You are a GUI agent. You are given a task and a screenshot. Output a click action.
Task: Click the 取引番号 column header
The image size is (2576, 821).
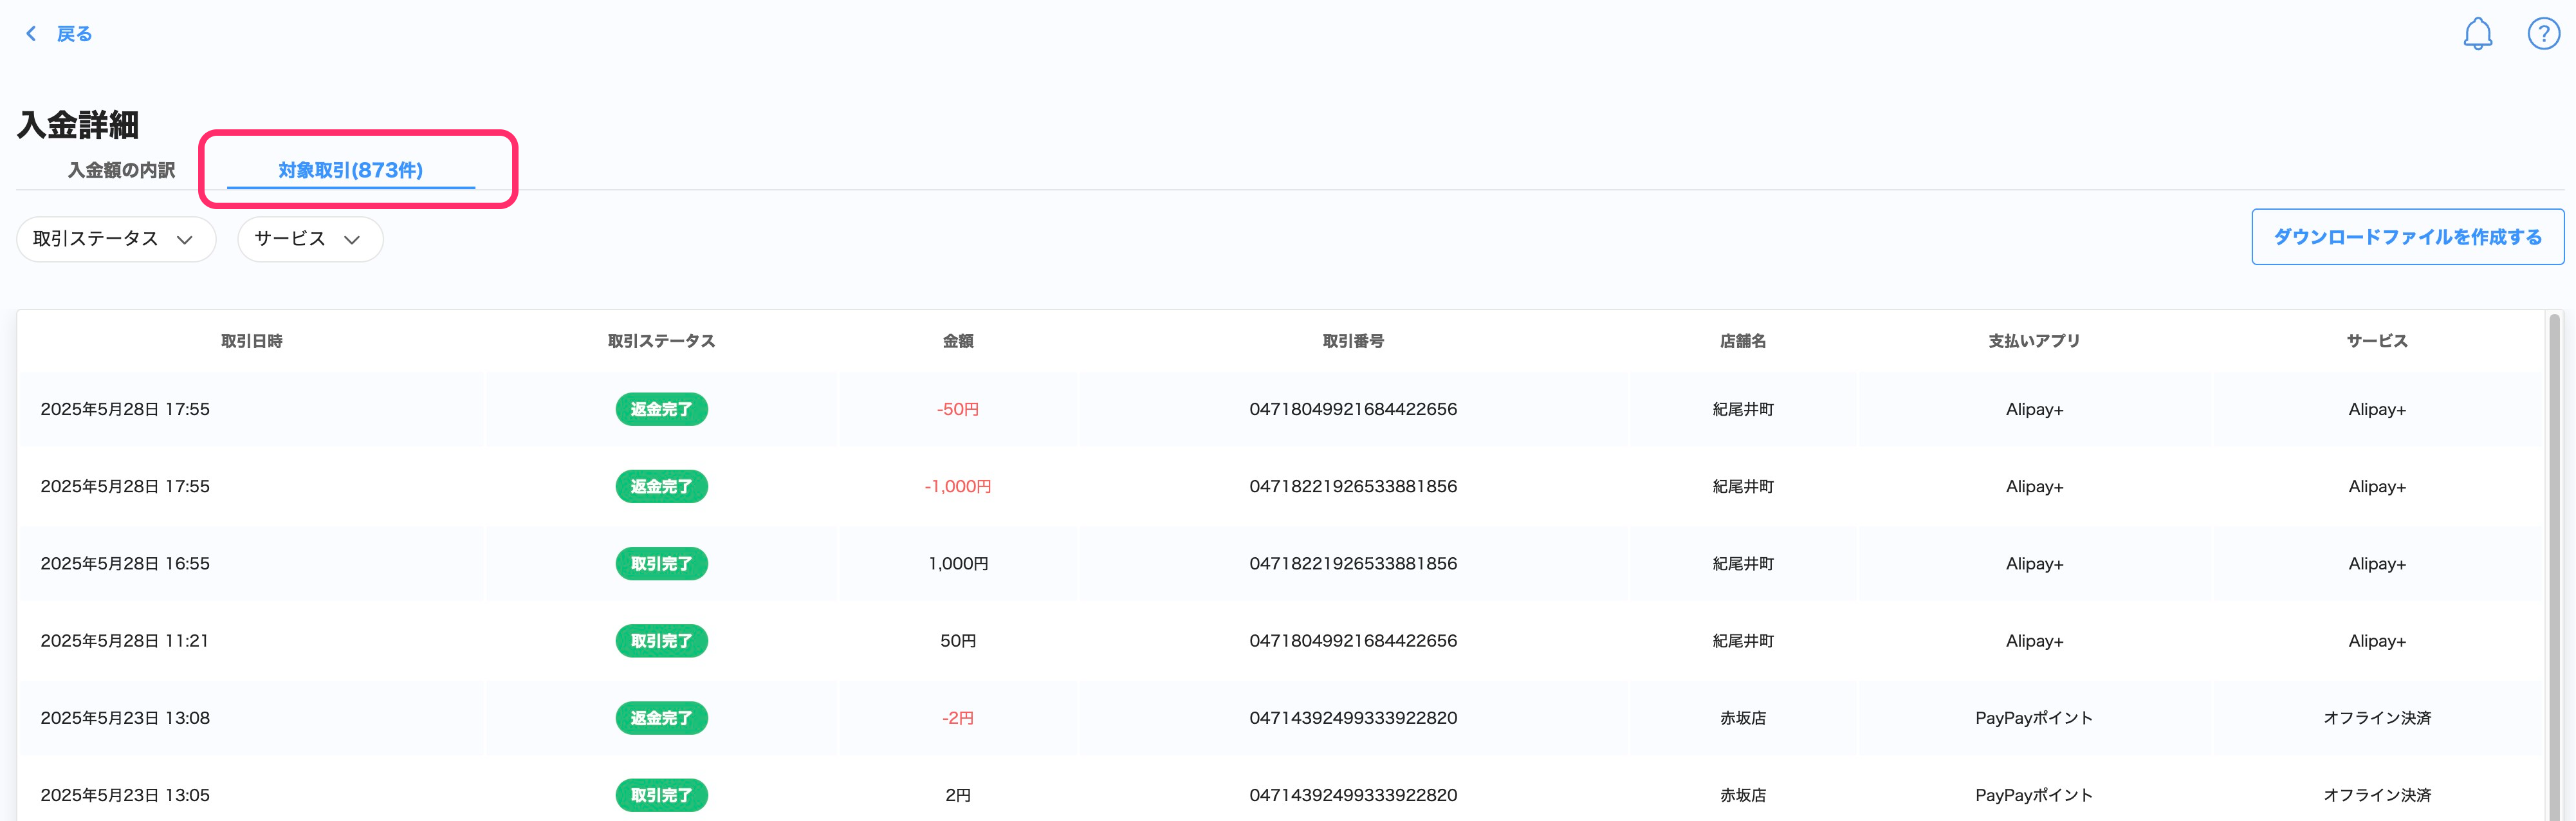pos(1352,341)
